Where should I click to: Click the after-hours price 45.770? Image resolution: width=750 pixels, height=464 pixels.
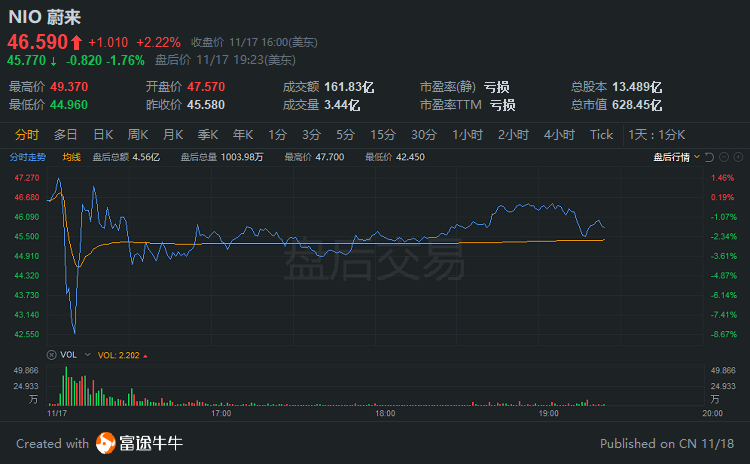[x=26, y=60]
